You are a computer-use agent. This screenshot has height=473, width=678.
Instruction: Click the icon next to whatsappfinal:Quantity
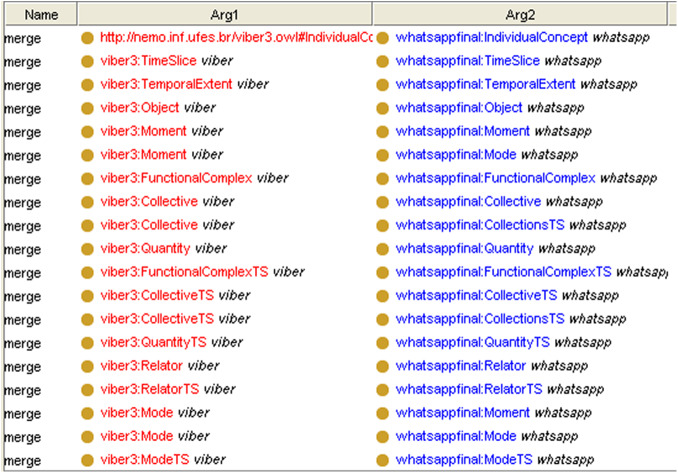coord(383,248)
